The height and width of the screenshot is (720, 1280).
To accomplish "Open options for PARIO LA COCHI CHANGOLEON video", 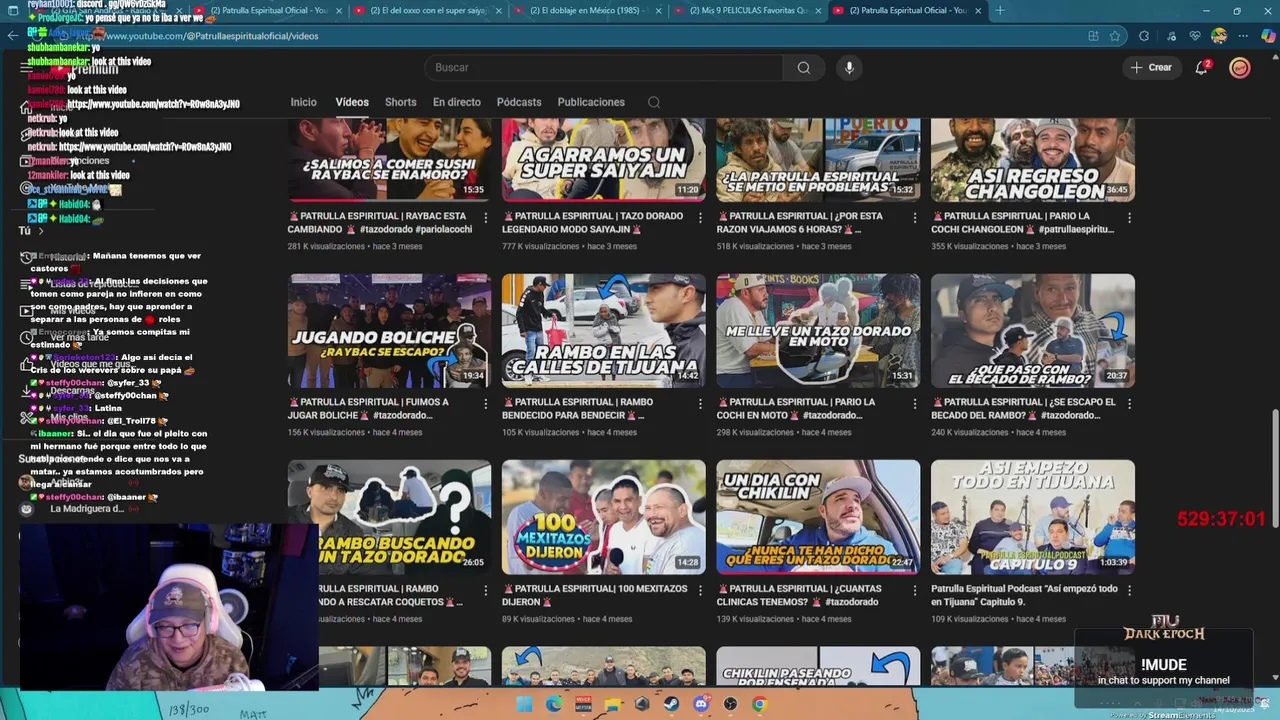I will pos(1129,217).
